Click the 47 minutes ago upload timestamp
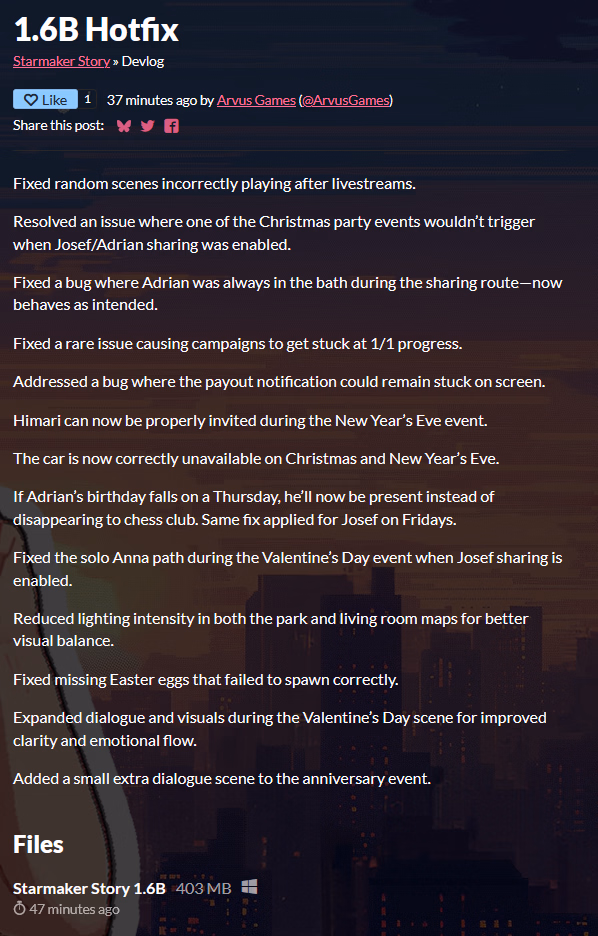The width and height of the screenshot is (598, 936). click(74, 909)
